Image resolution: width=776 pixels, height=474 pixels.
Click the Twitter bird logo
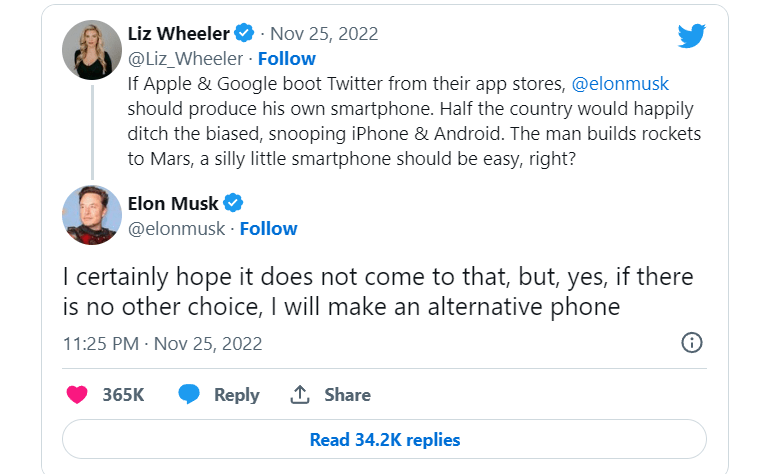click(x=692, y=35)
